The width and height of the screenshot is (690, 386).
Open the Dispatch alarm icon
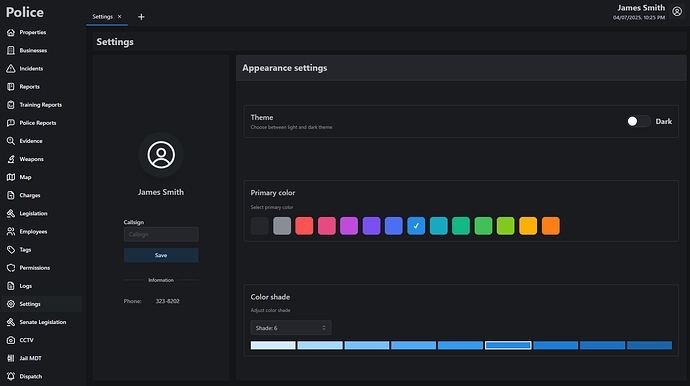pyautogui.click(x=11, y=376)
